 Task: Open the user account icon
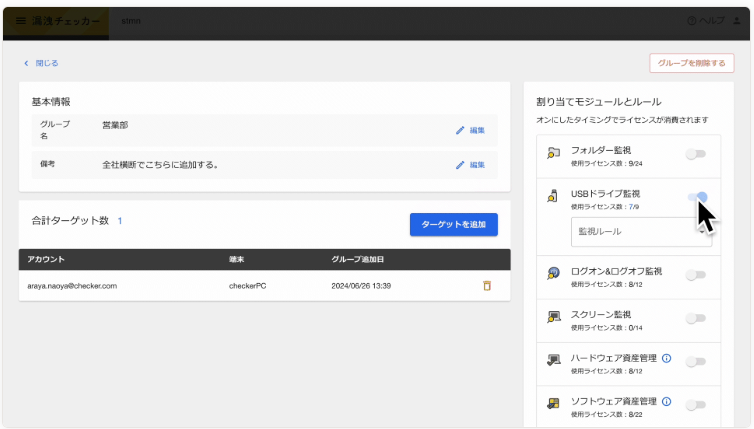[x=737, y=21]
